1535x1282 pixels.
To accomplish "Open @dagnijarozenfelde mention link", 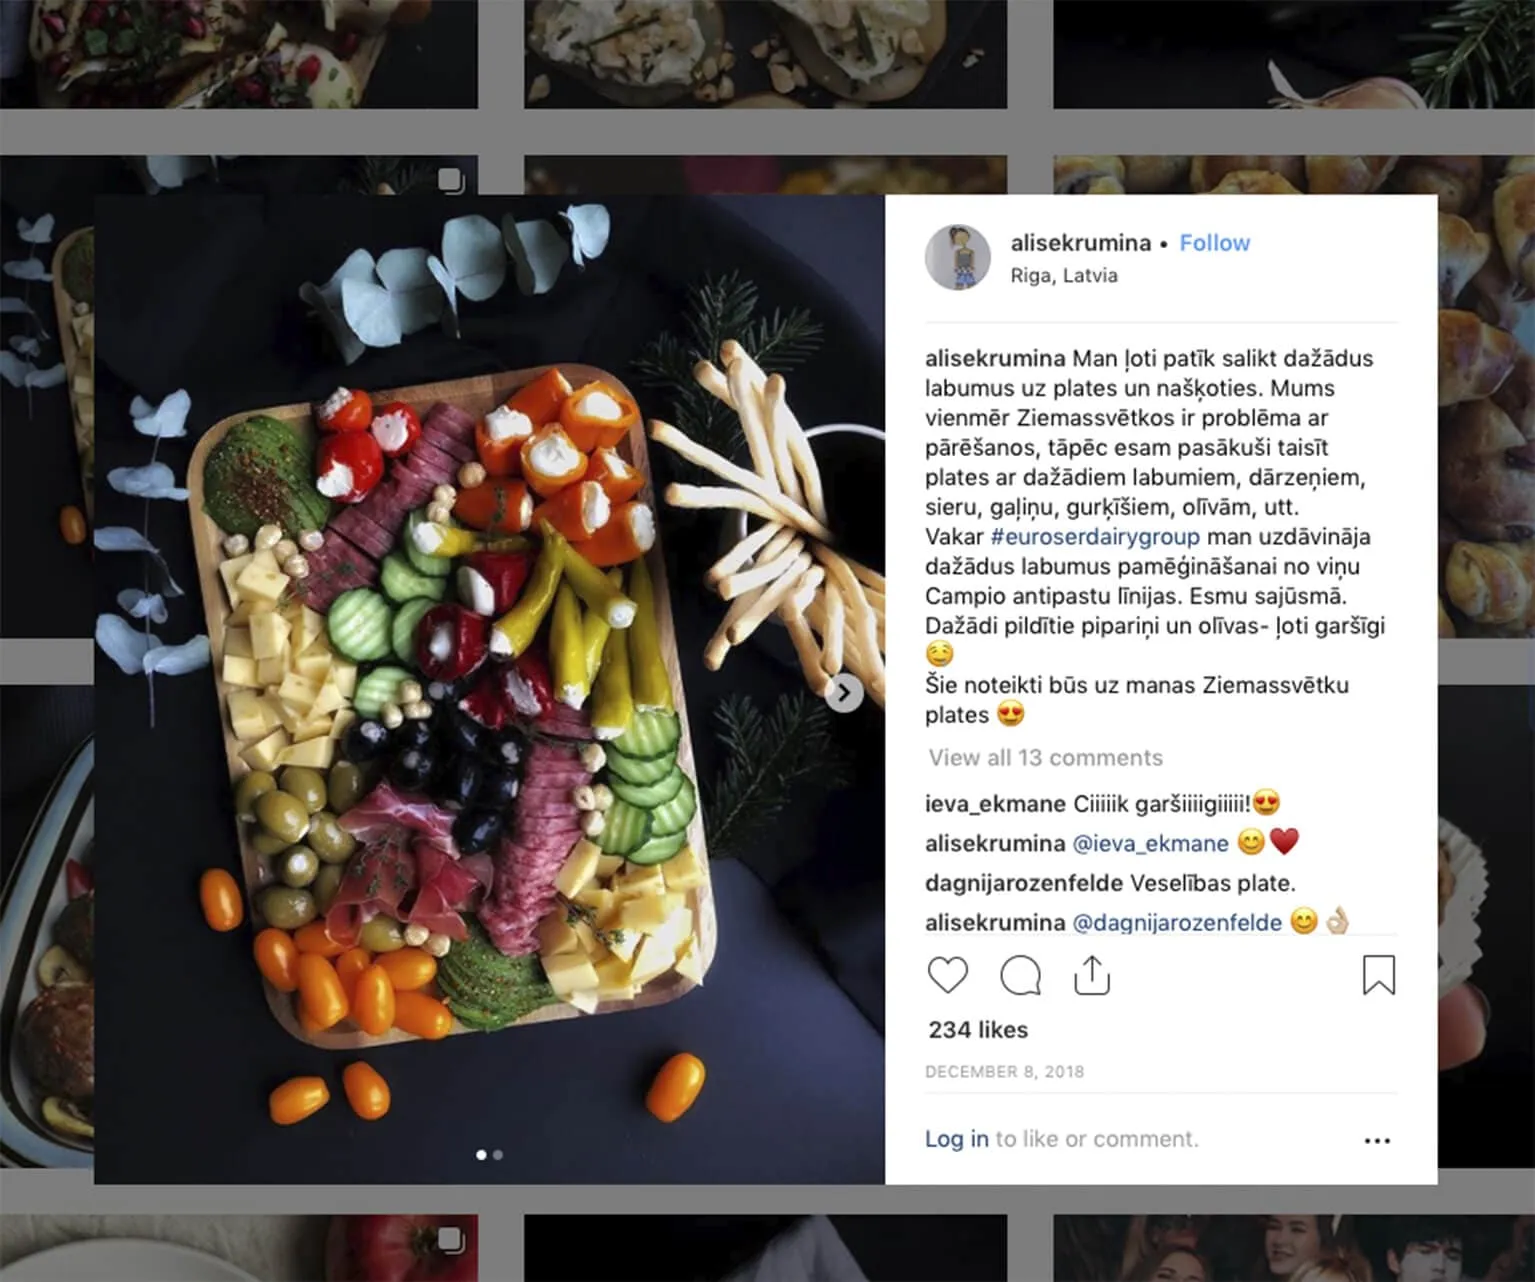I will pyautogui.click(x=1177, y=922).
